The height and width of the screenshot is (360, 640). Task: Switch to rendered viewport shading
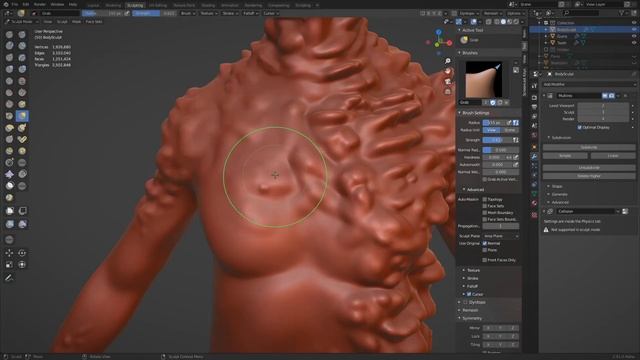pyautogui.click(x=516, y=22)
